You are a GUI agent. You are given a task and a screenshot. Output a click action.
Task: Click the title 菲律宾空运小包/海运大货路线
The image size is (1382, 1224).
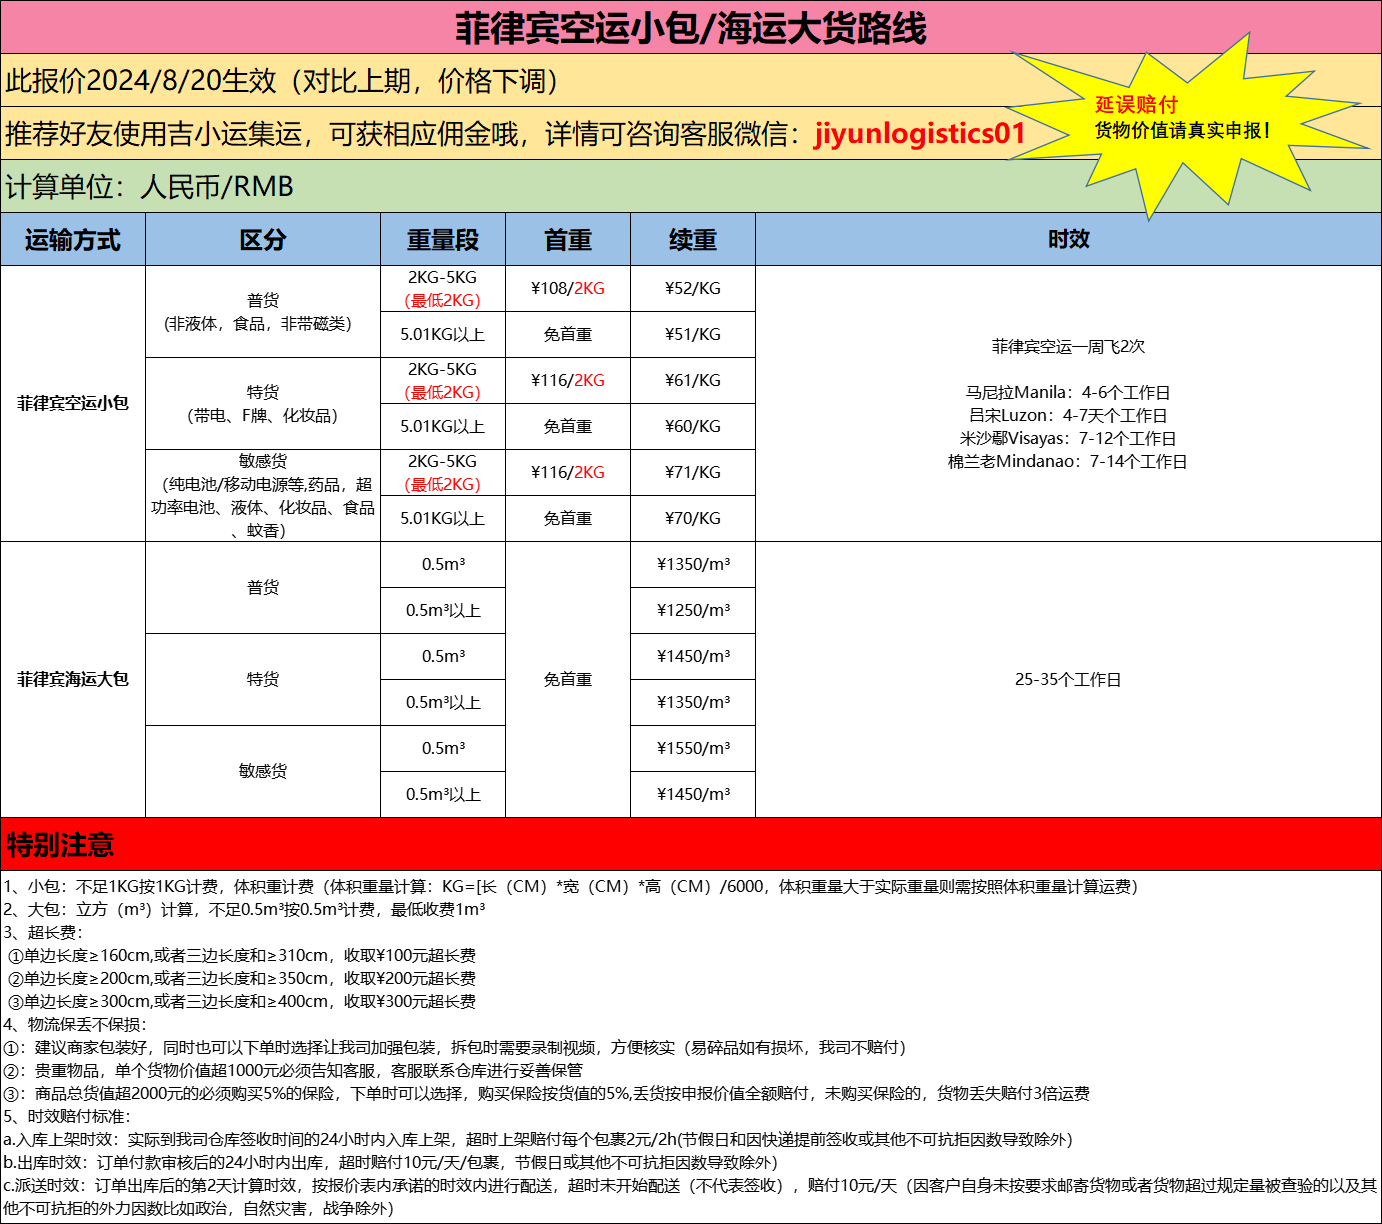pos(691,28)
